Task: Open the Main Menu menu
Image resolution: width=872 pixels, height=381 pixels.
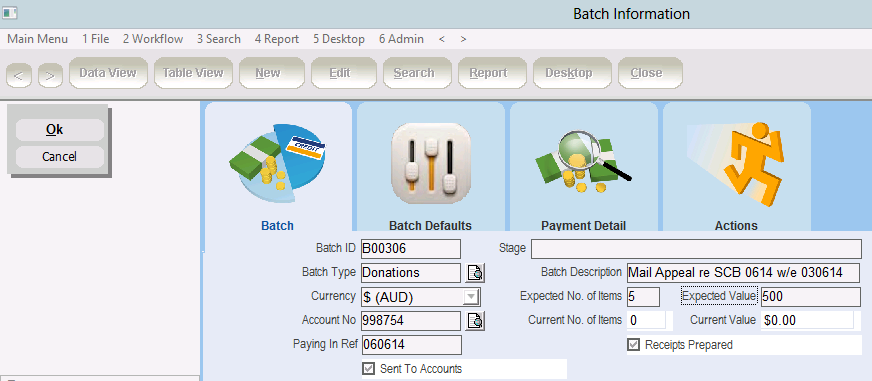Action: [38, 39]
